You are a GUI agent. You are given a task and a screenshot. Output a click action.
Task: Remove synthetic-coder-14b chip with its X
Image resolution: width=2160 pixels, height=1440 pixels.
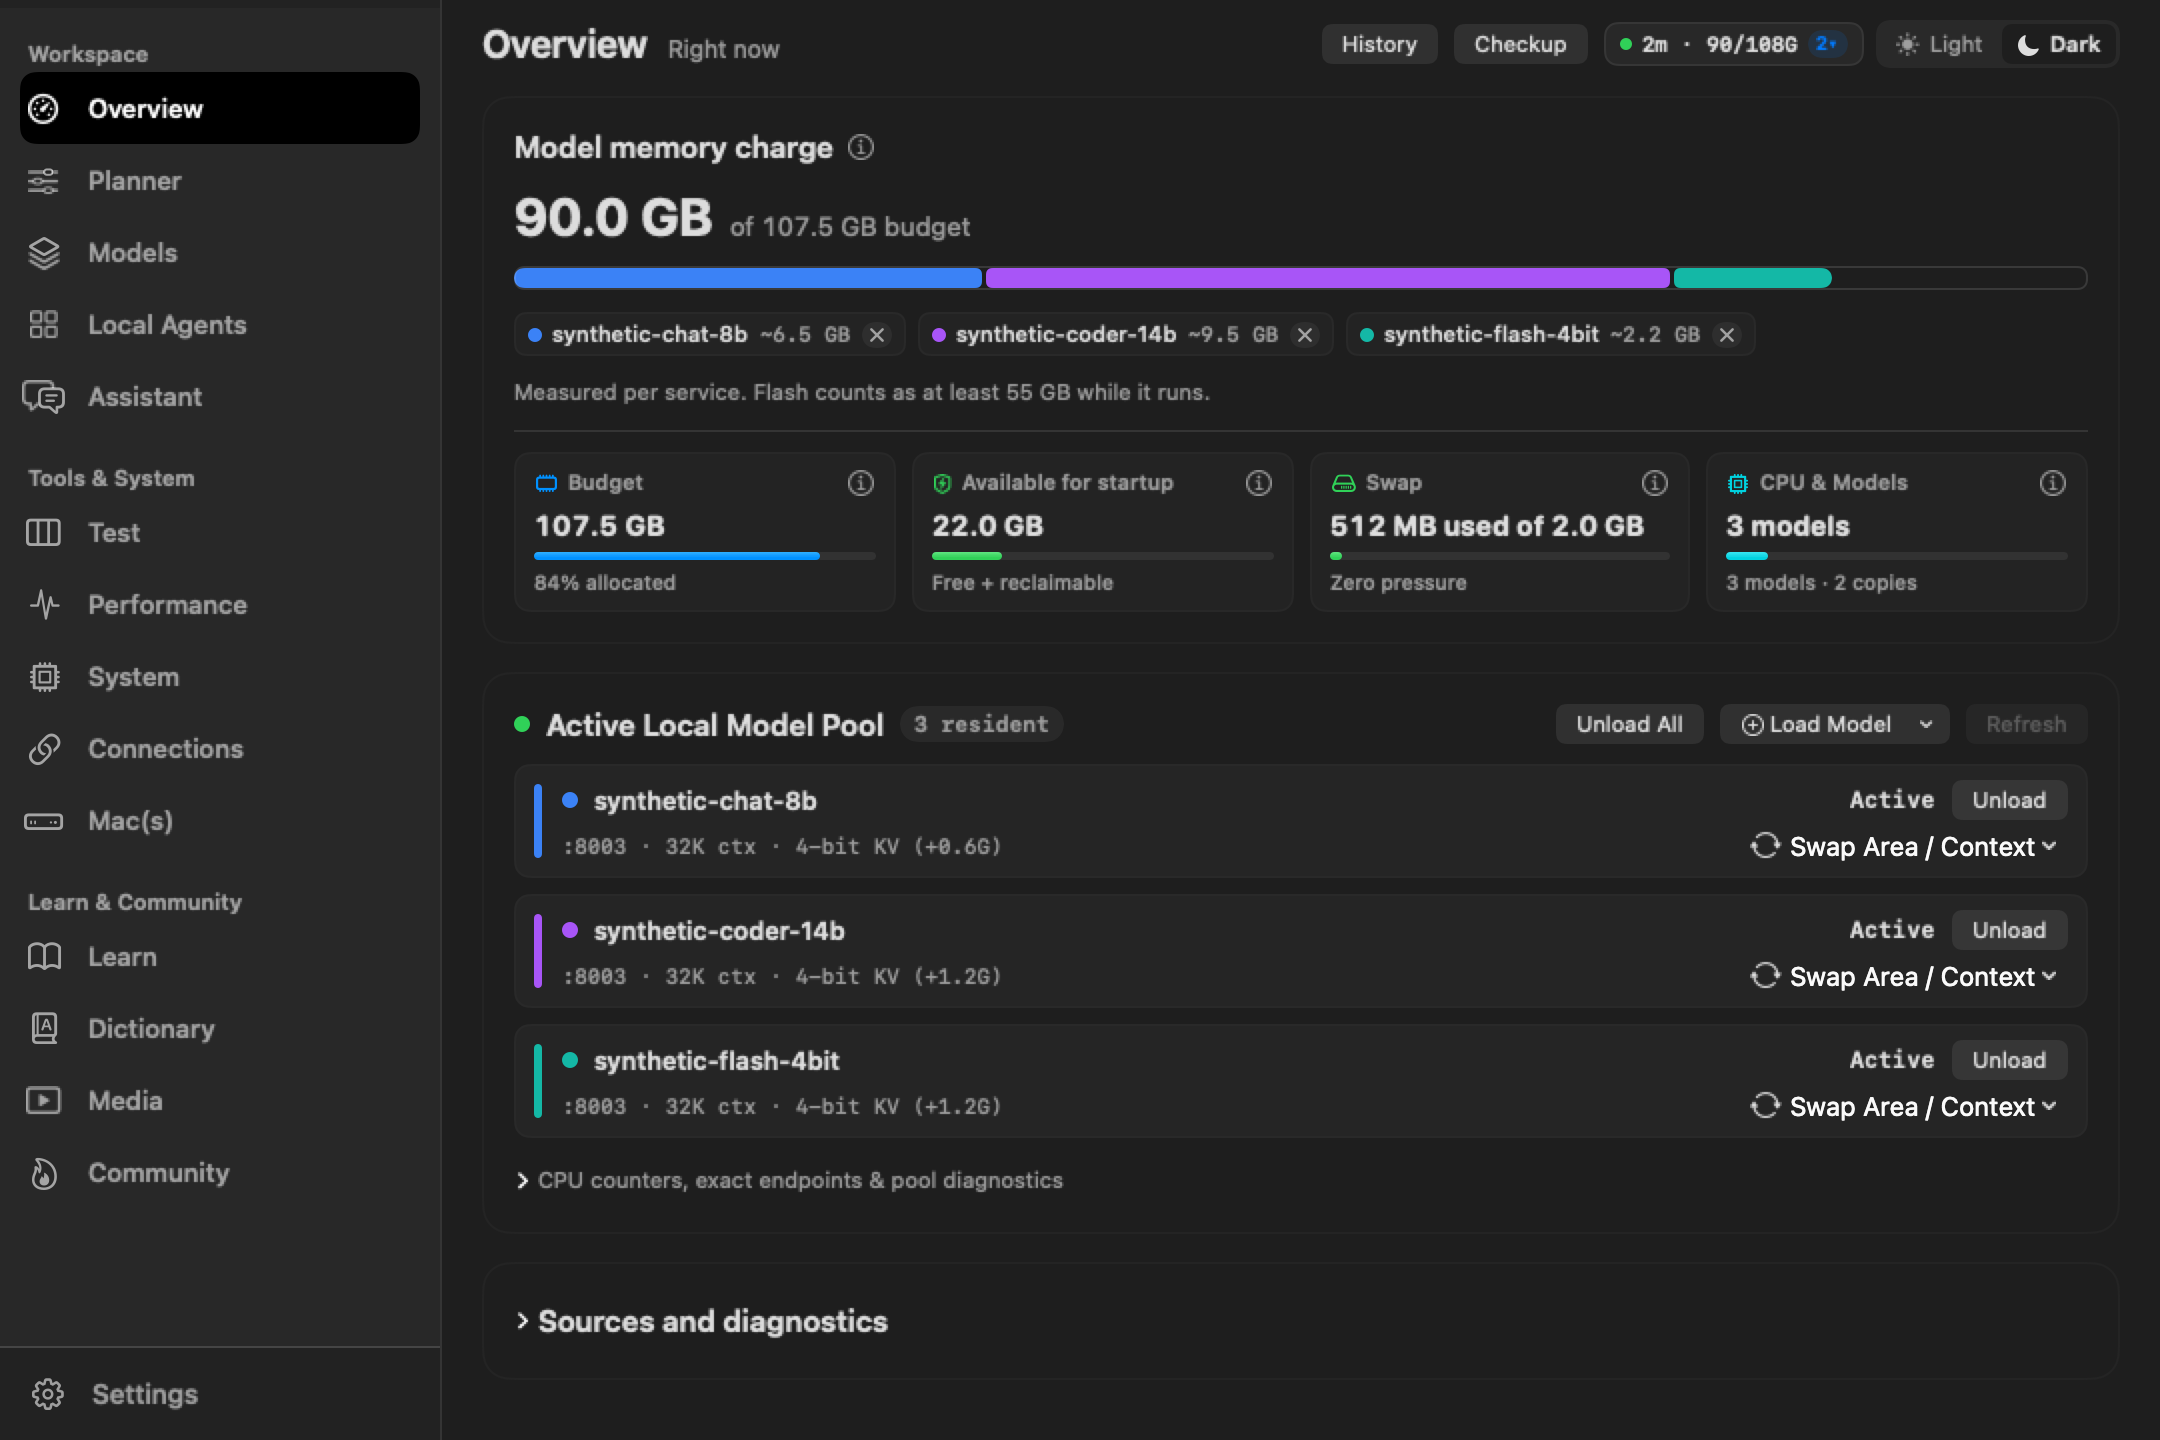(1305, 335)
